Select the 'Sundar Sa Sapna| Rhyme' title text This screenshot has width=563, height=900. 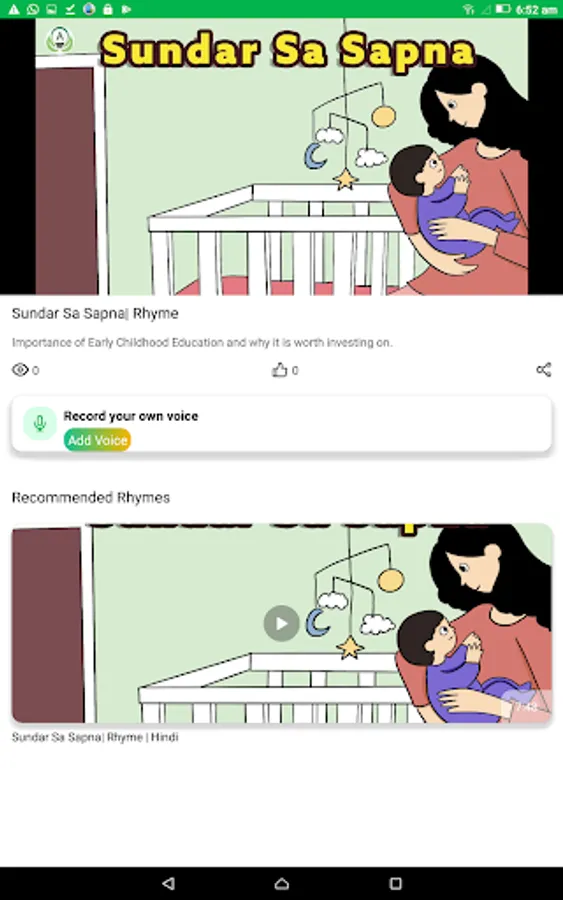coord(95,313)
